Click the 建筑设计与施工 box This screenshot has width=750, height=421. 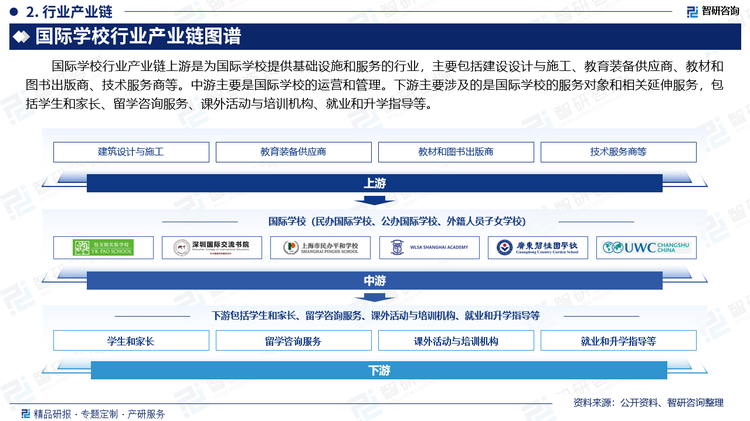131,152
